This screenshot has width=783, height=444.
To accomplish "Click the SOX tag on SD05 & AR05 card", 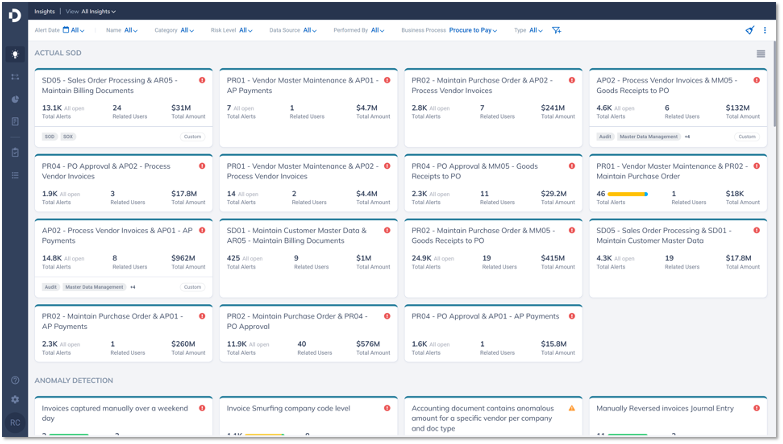I will point(68,137).
